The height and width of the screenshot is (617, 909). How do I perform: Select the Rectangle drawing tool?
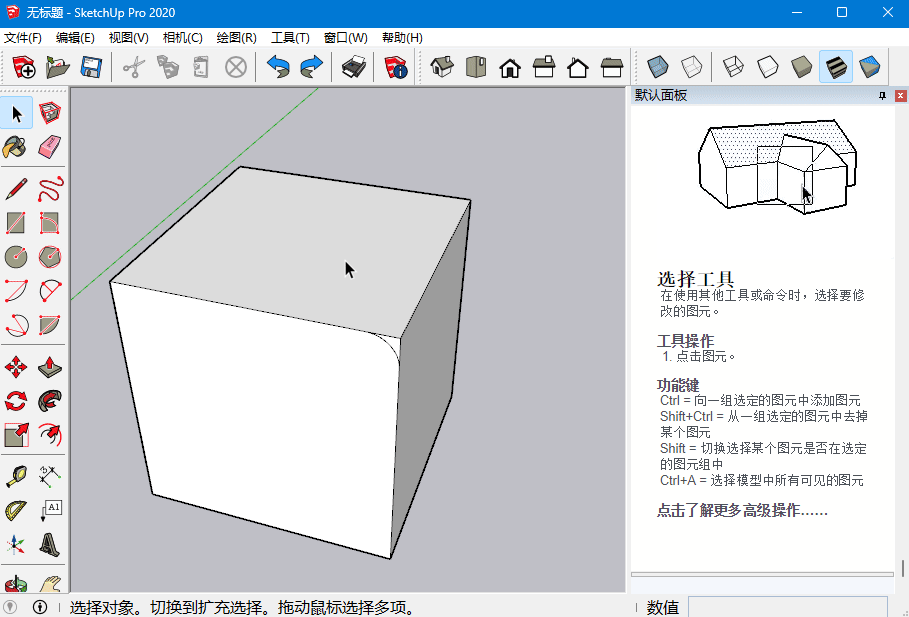(x=16, y=222)
